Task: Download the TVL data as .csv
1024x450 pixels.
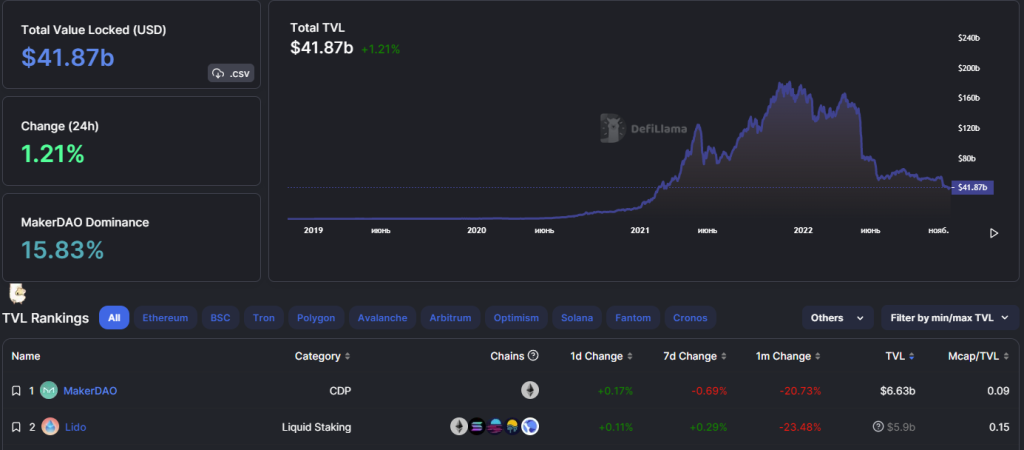Action: [231, 73]
